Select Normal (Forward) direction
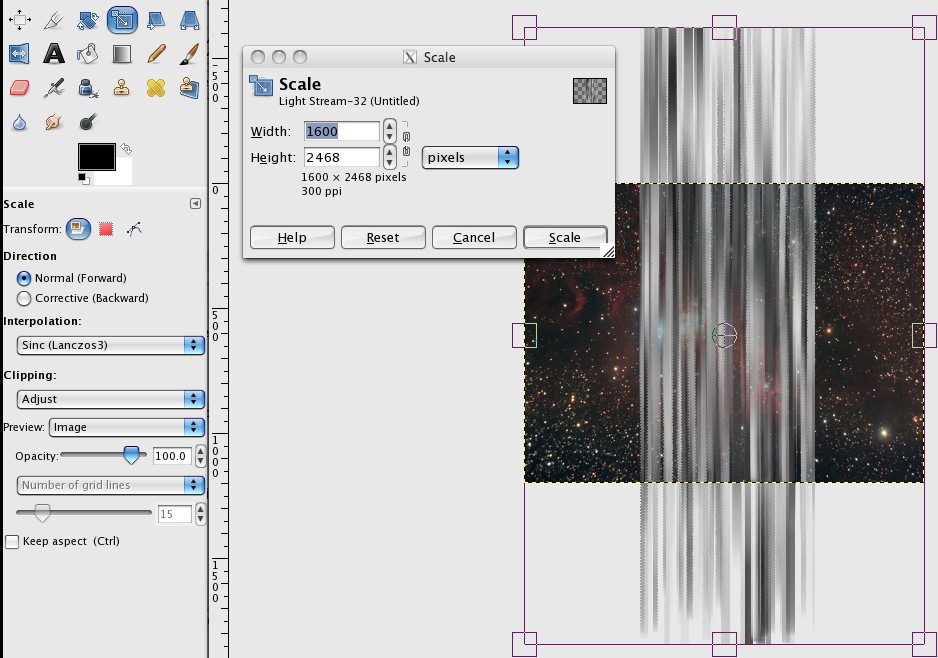 [24, 278]
